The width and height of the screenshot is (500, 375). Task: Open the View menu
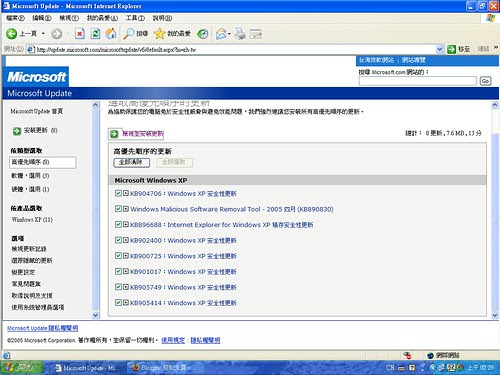click(x=69, y=18)
